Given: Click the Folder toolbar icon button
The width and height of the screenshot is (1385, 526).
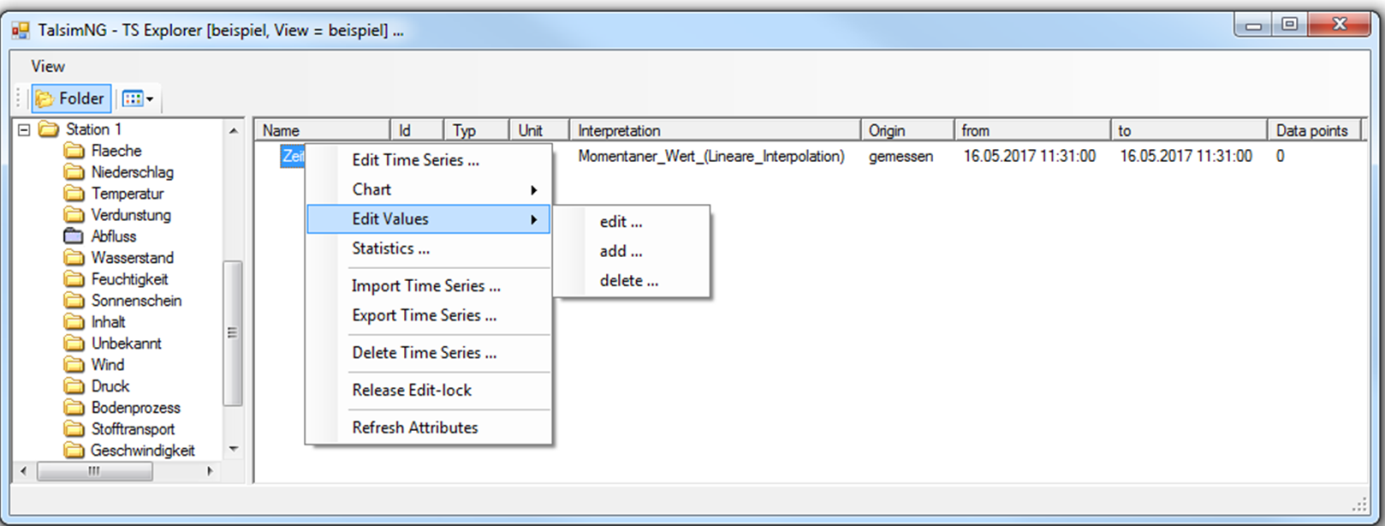Looking at the screenshot, I should [71, 98].
